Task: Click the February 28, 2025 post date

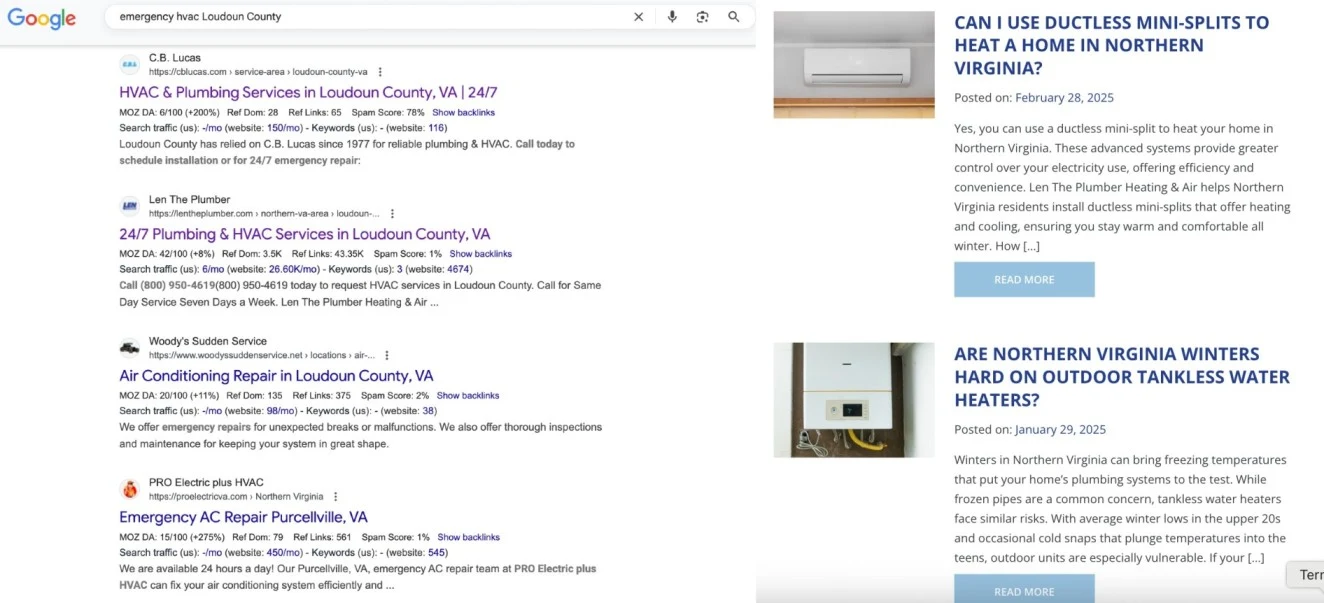Action: (1064, 98)
